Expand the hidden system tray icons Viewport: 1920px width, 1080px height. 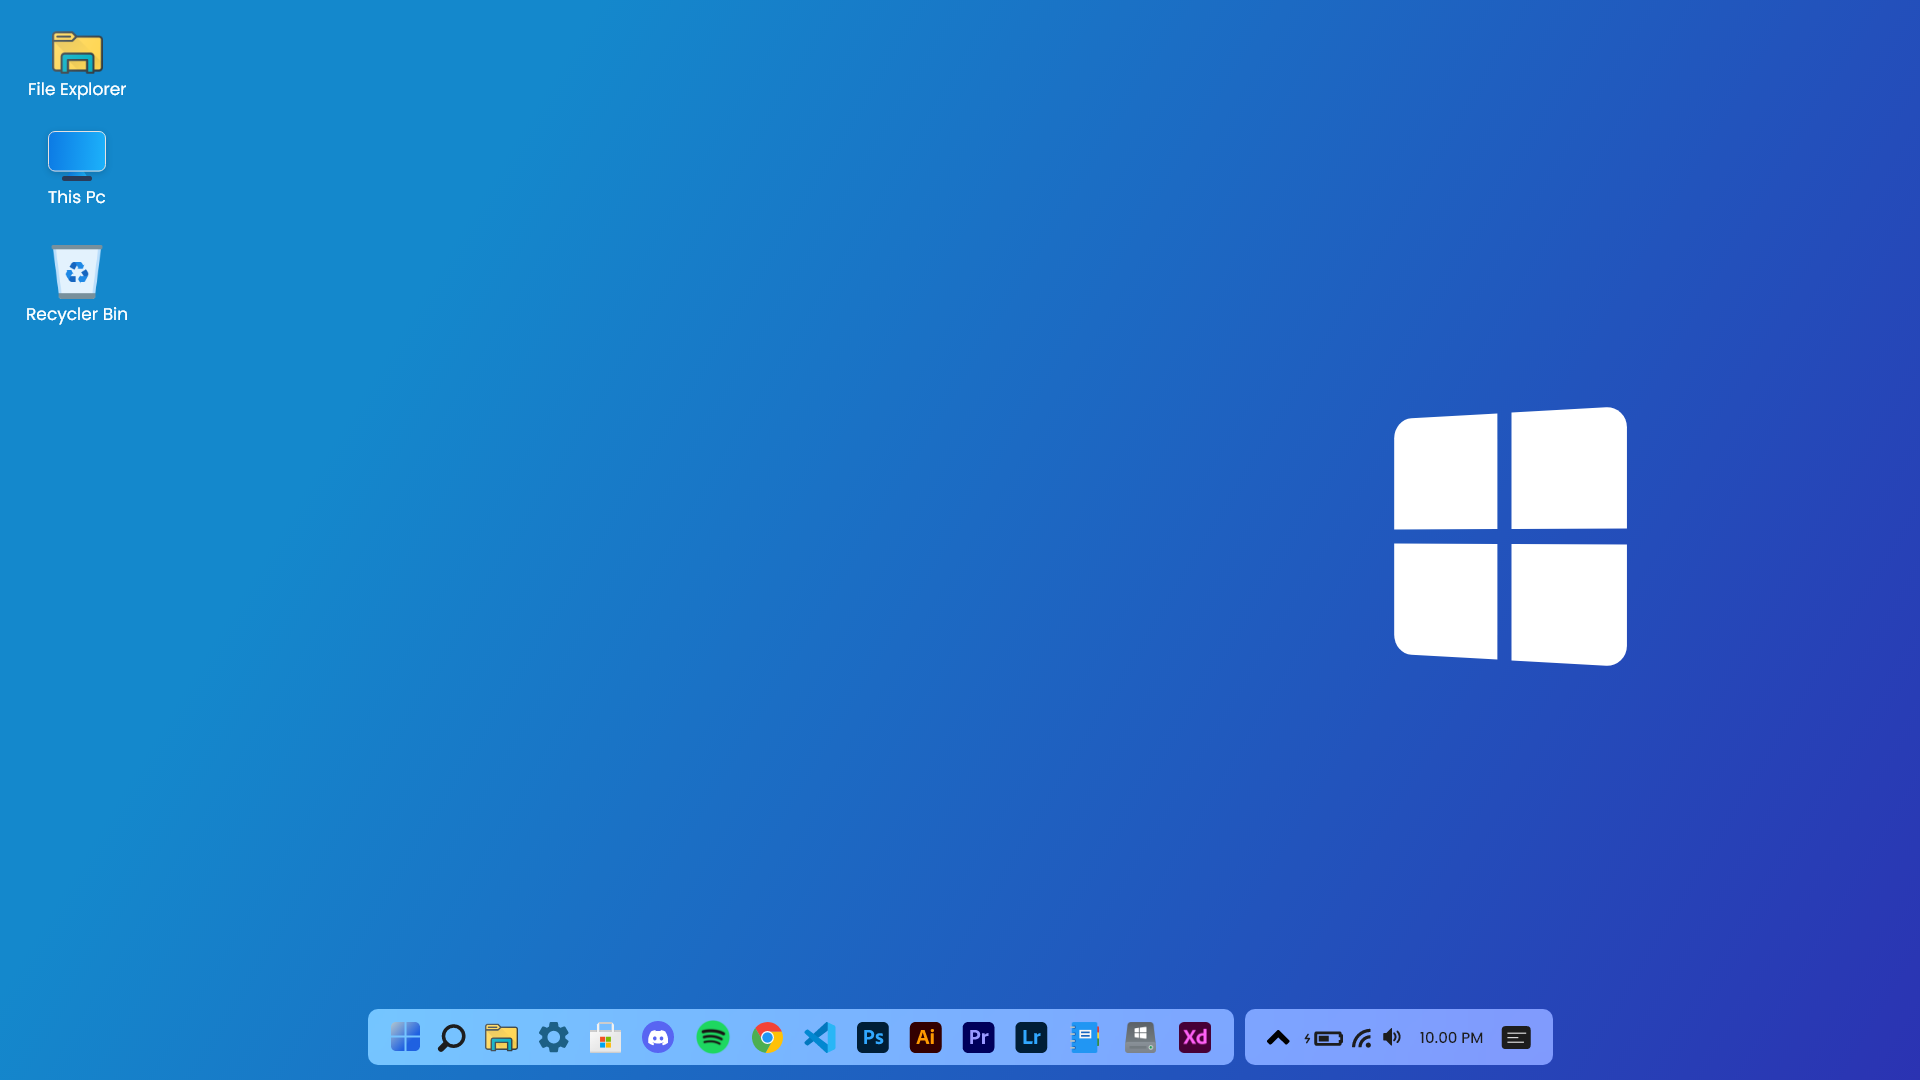tap(1278, 1037)
